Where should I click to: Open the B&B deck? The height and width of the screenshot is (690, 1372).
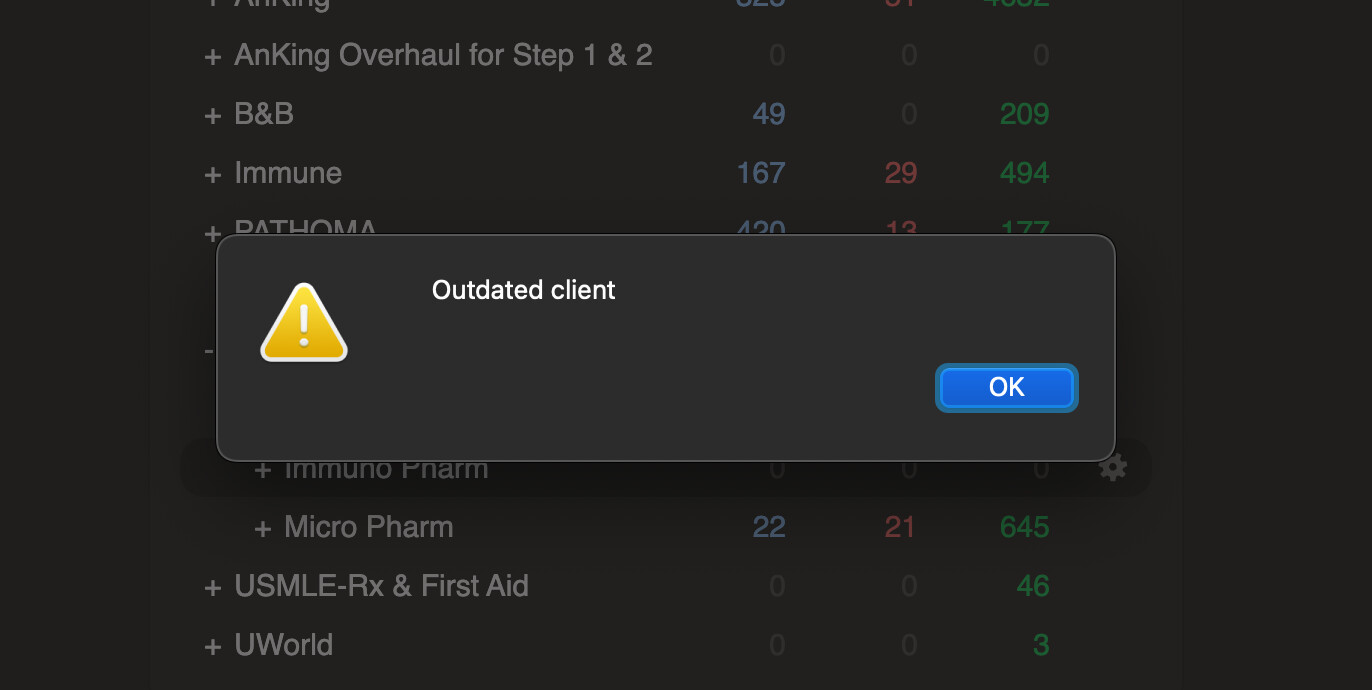coord(264,114)
